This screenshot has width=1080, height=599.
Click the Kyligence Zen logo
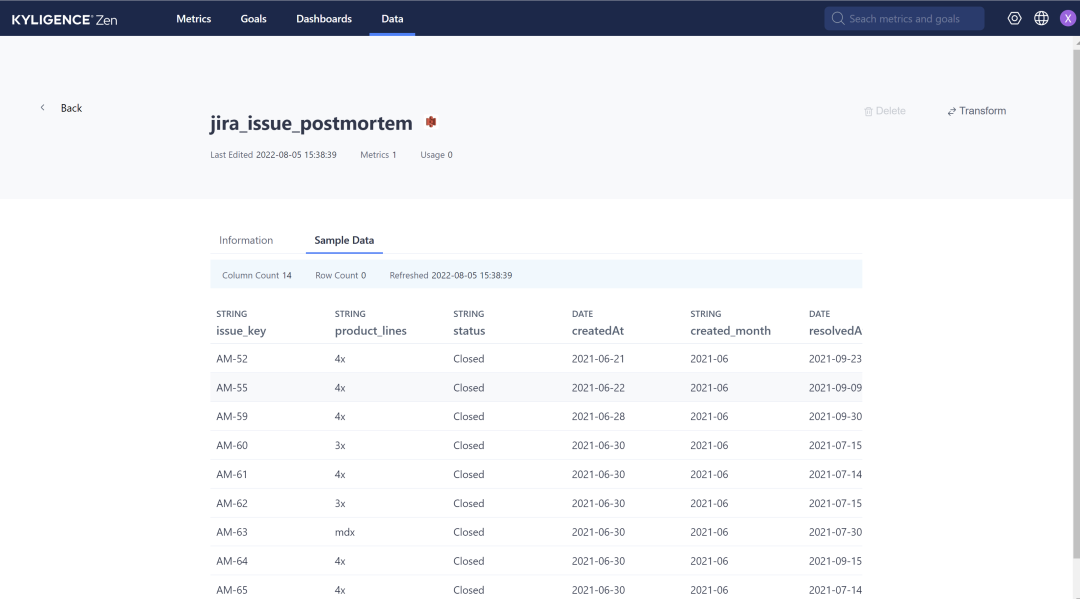click(x=64, y=19)
